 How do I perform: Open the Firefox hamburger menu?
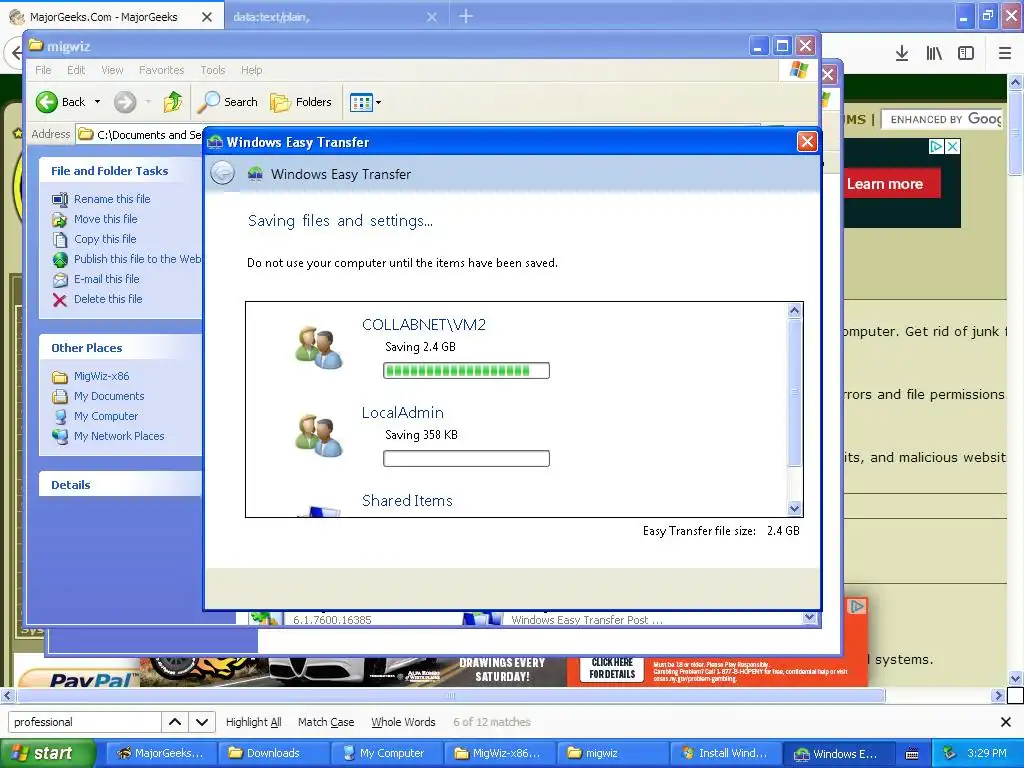point(1005,54)
